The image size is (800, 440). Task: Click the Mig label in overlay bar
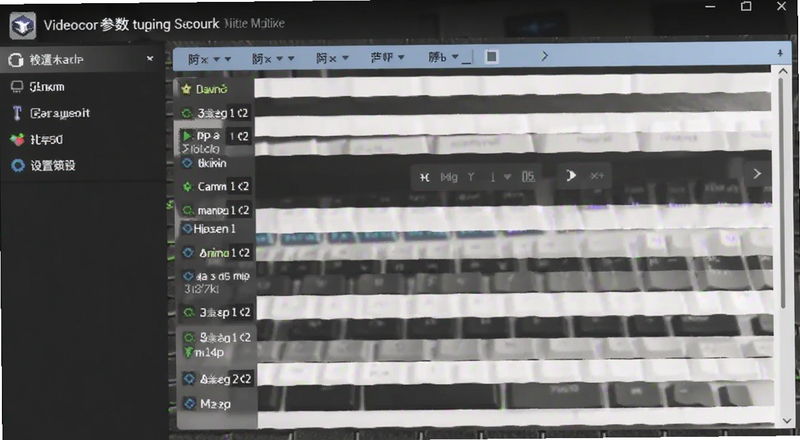click(x=449, y=177)
